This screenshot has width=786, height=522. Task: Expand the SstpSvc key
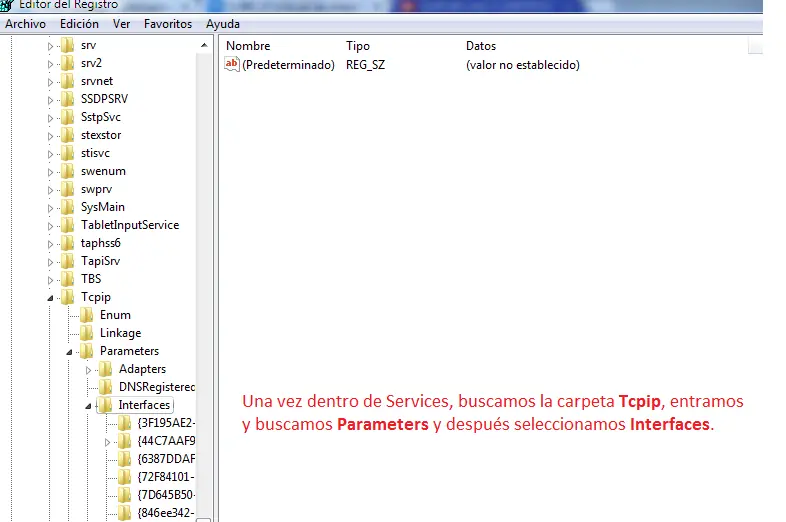point(50,118)
